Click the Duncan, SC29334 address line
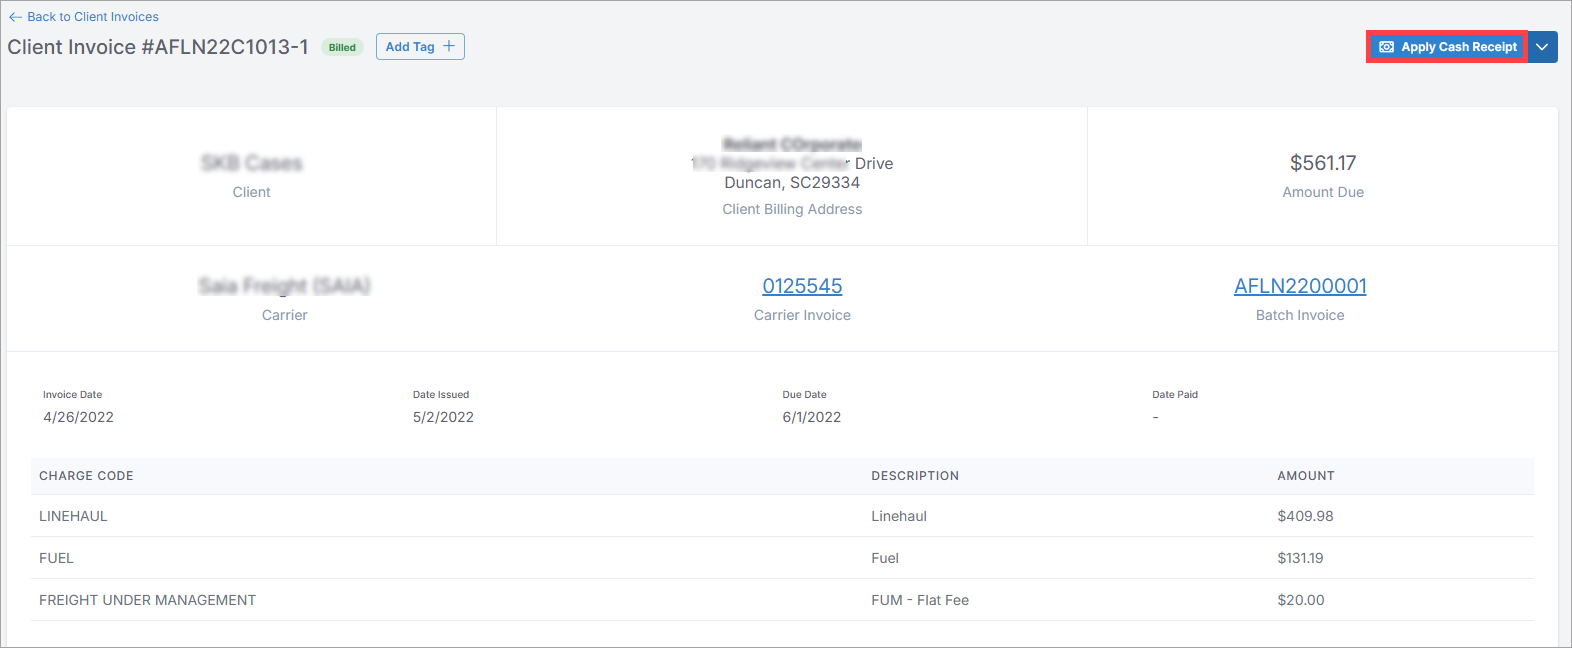1572x648 pixels. [792, 182]
